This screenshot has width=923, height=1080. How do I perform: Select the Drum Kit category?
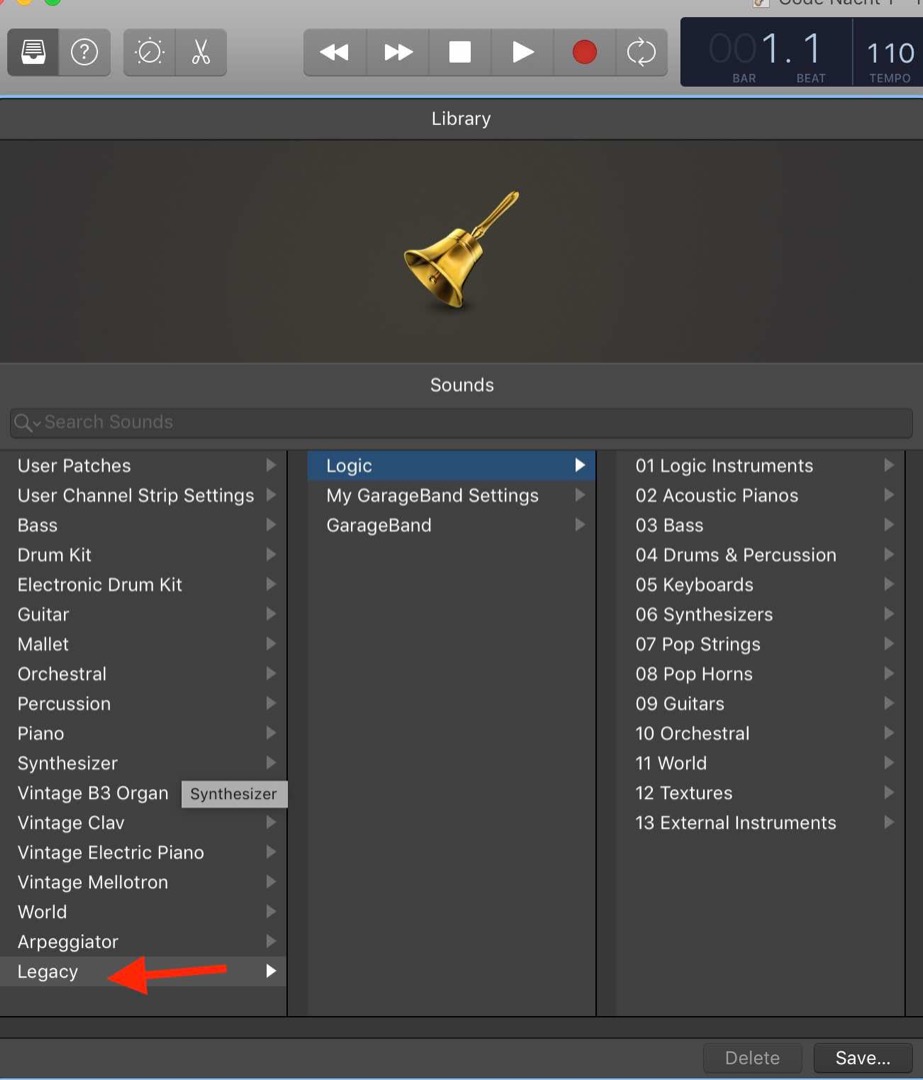(143, 554)
